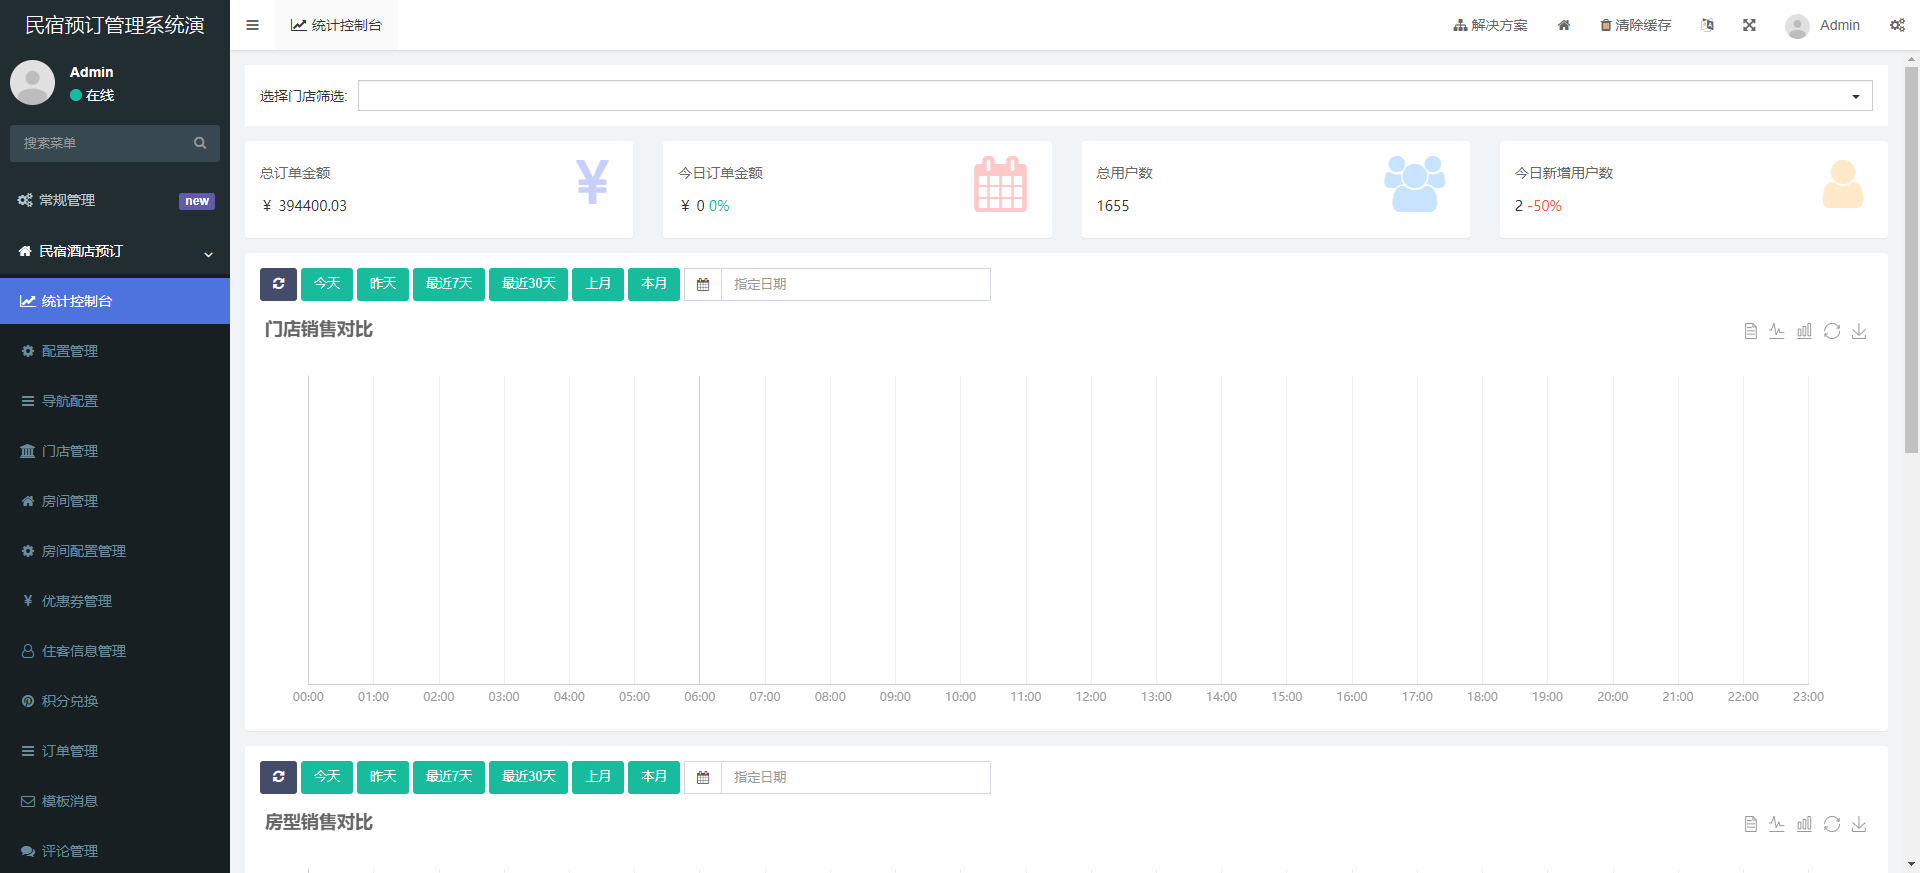Viewport: 1920px width, 873px height.
Task: Open the settings gears icon top right
Action: pyautogui.click(x=1897, y=25)
